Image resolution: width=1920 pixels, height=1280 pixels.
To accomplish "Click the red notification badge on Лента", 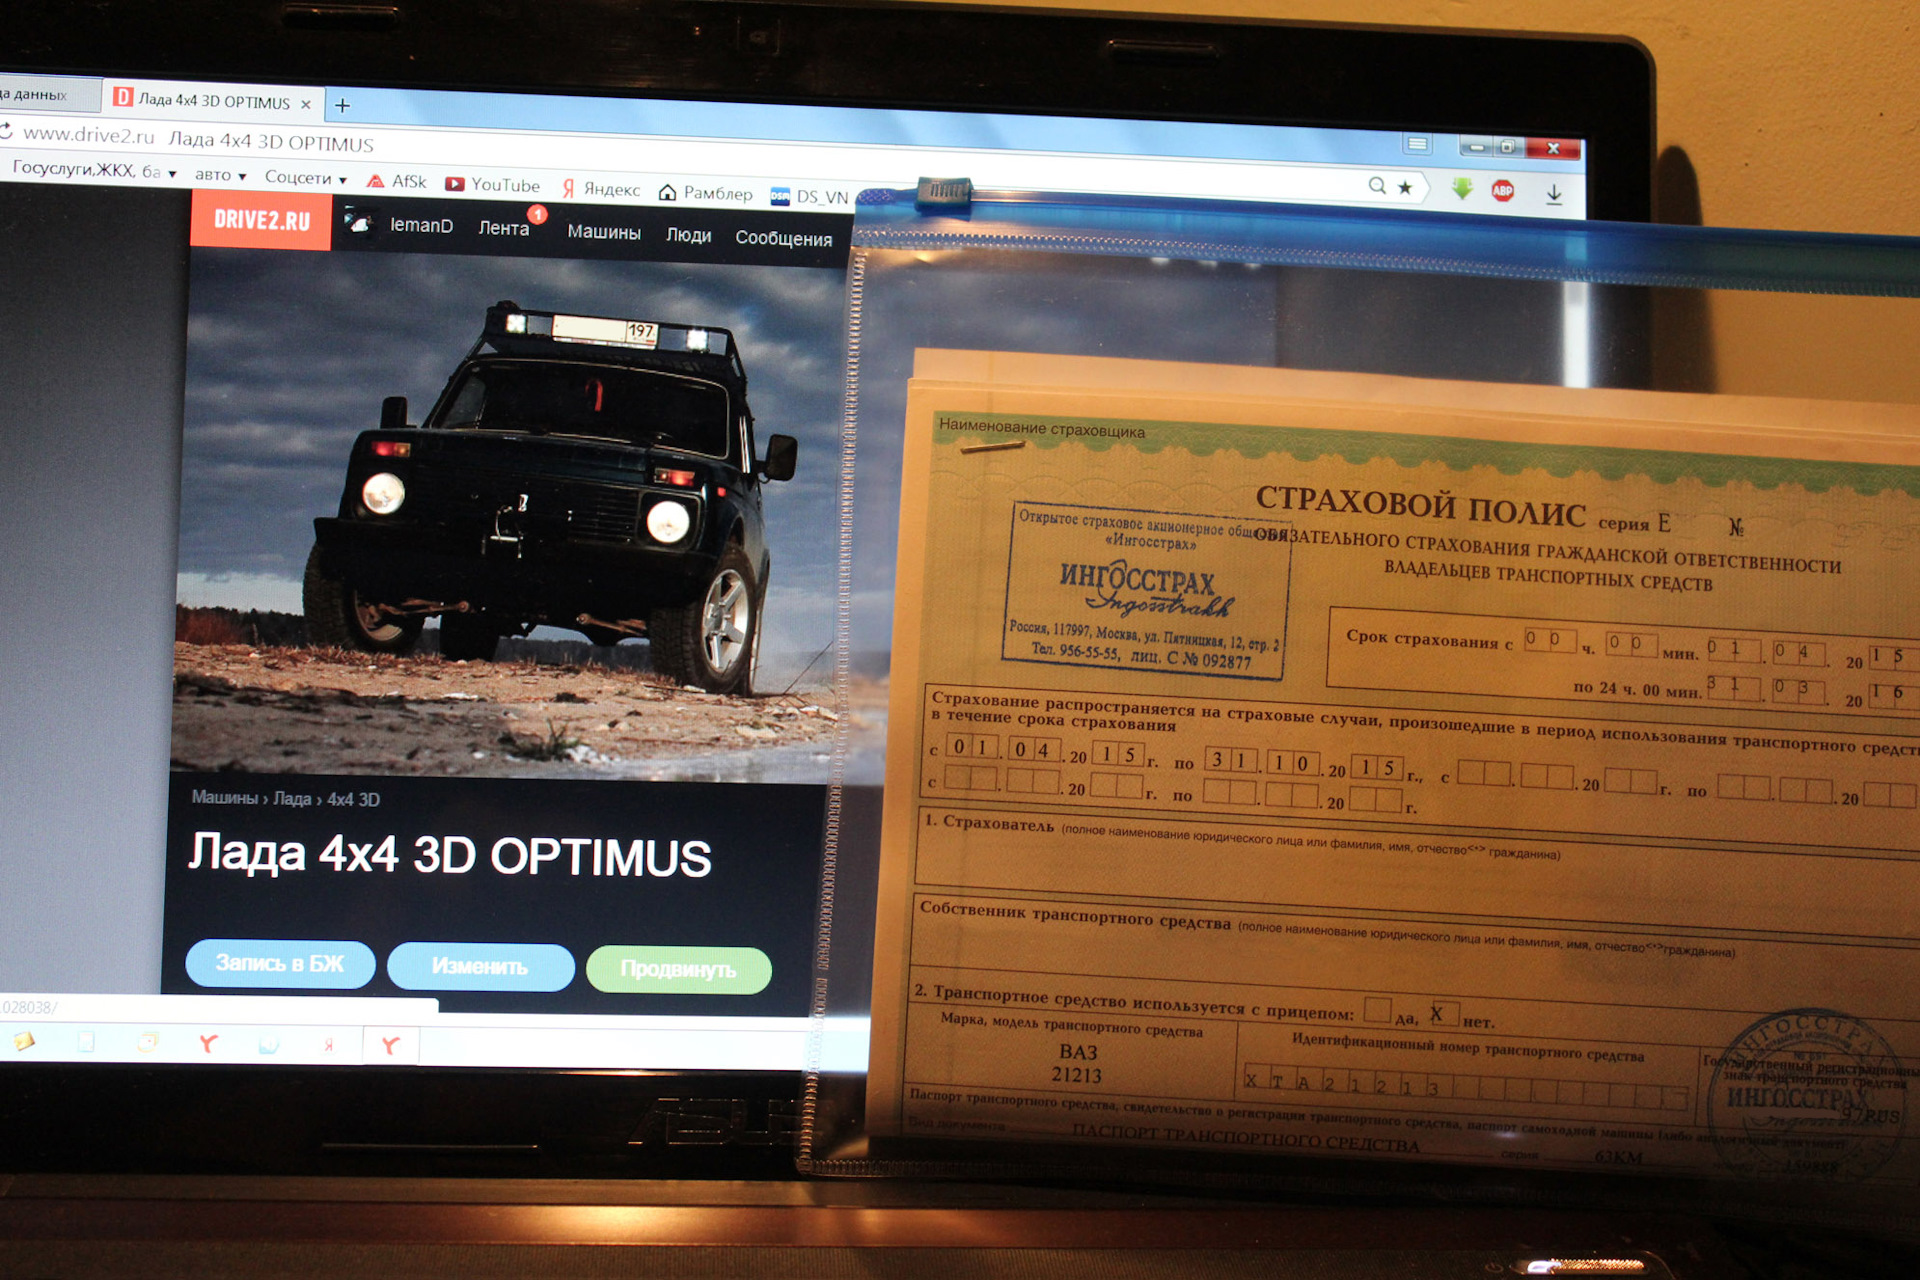I will tap(537, 214).
